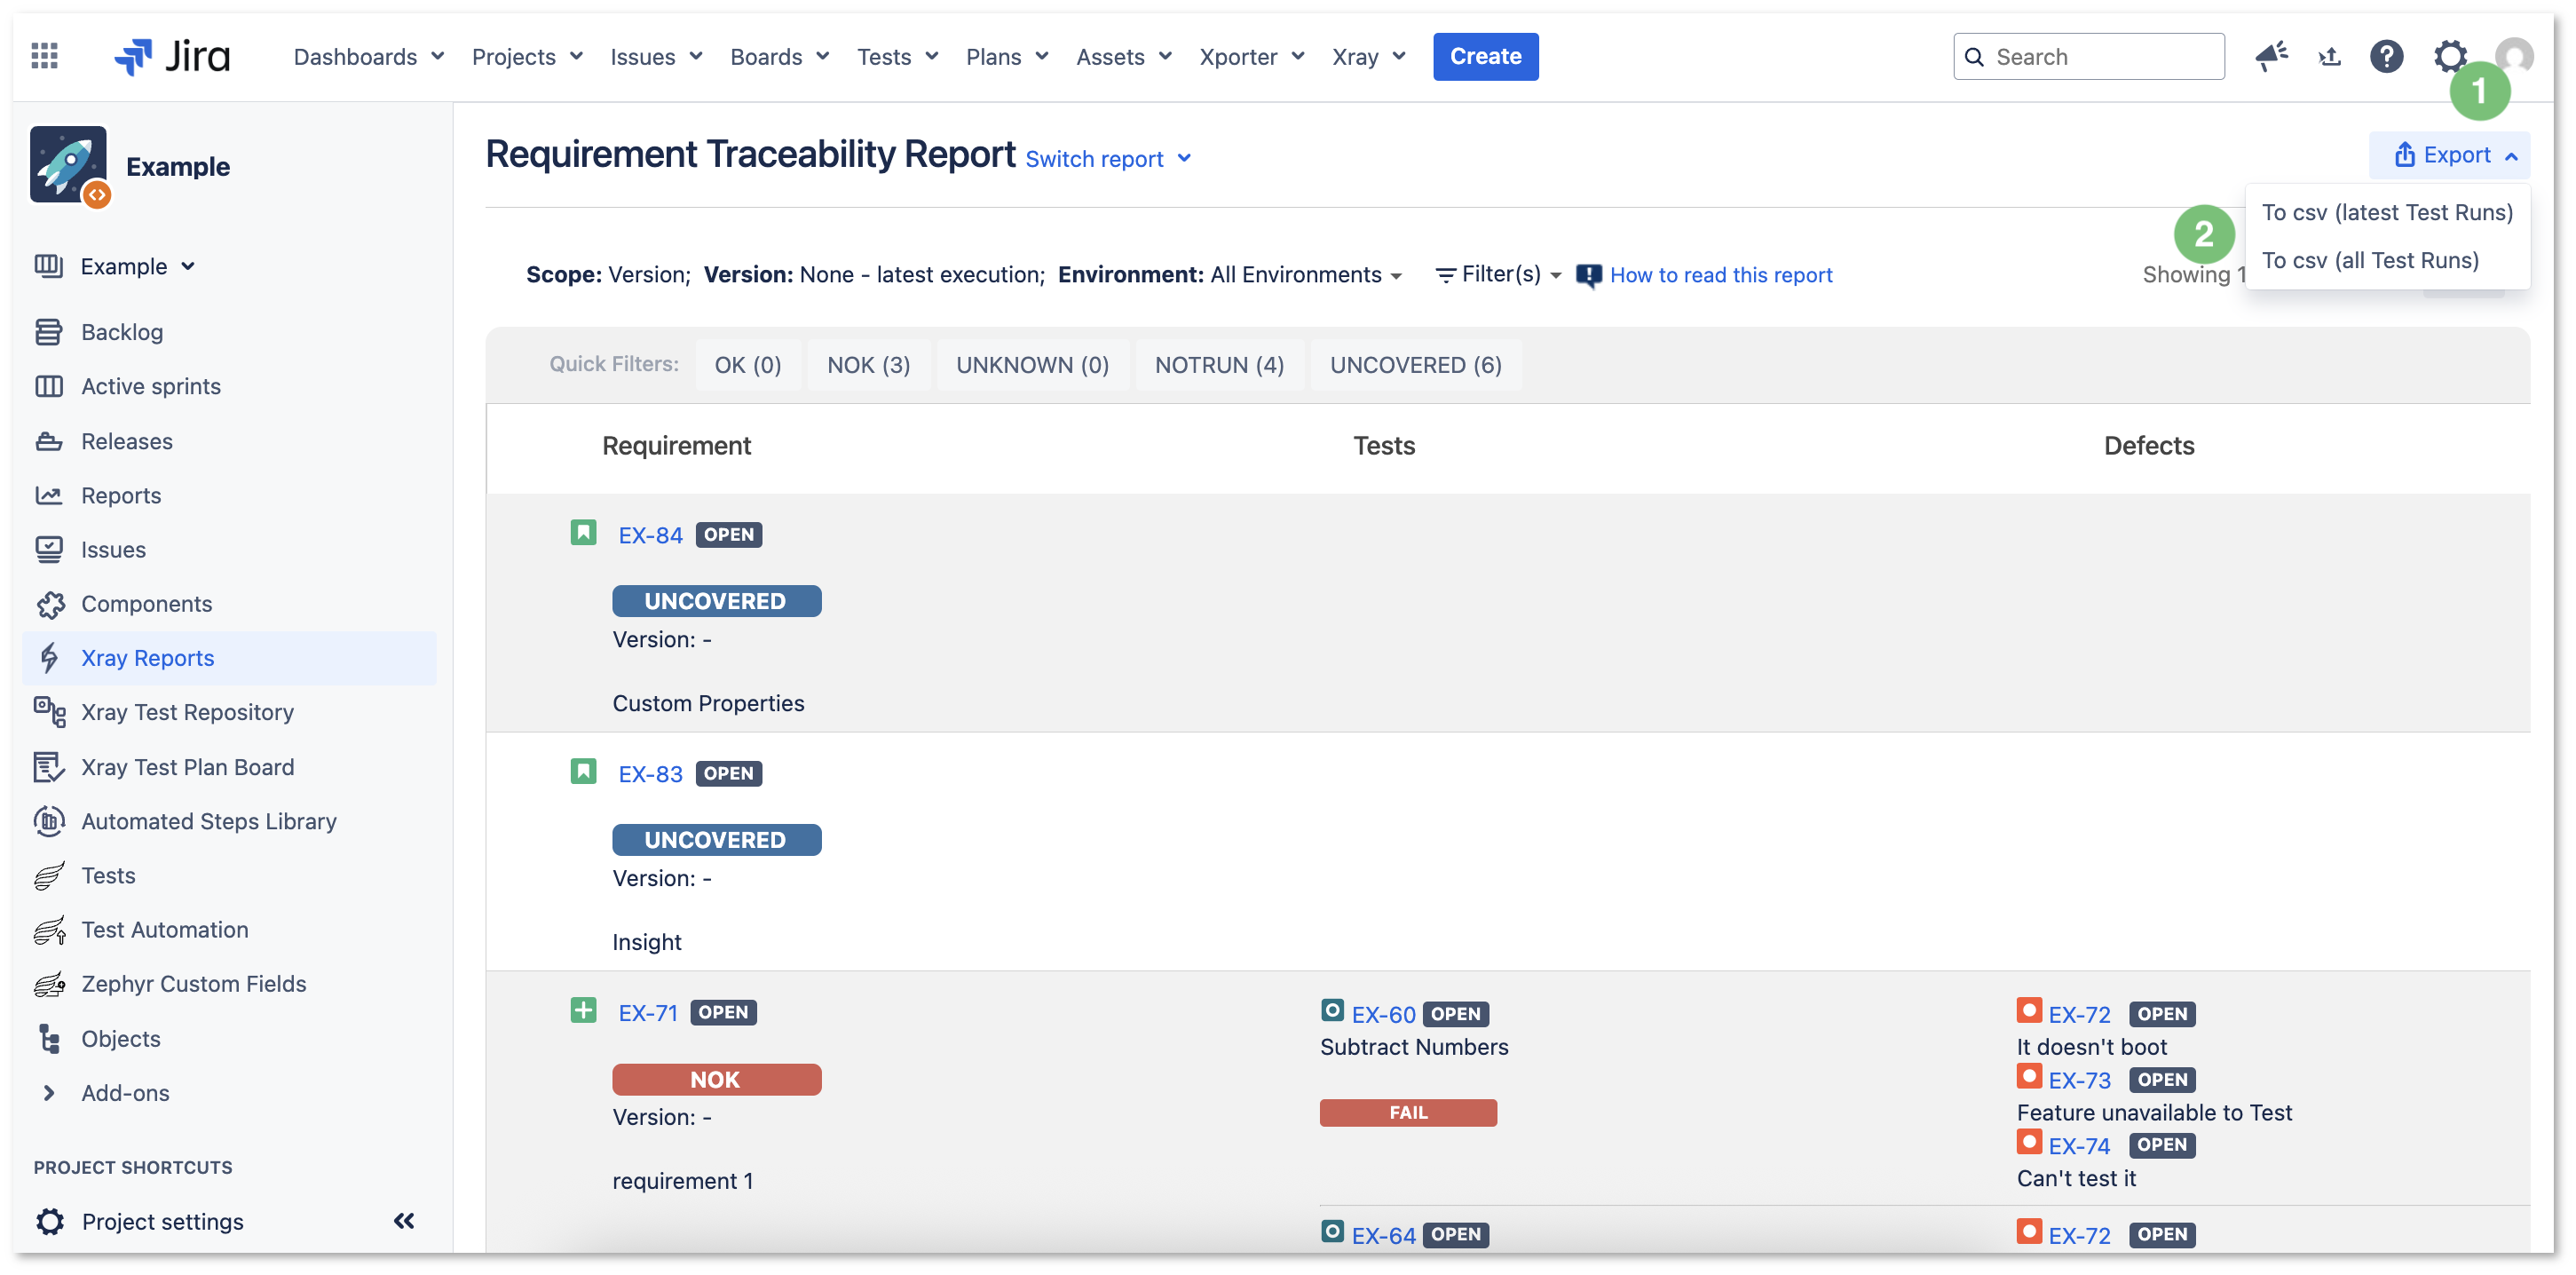The height and width of the screenshot is (1275, 2576).
Task: Toggle the UNKNOWN (0) quick filter
Action: point(1032,365)
